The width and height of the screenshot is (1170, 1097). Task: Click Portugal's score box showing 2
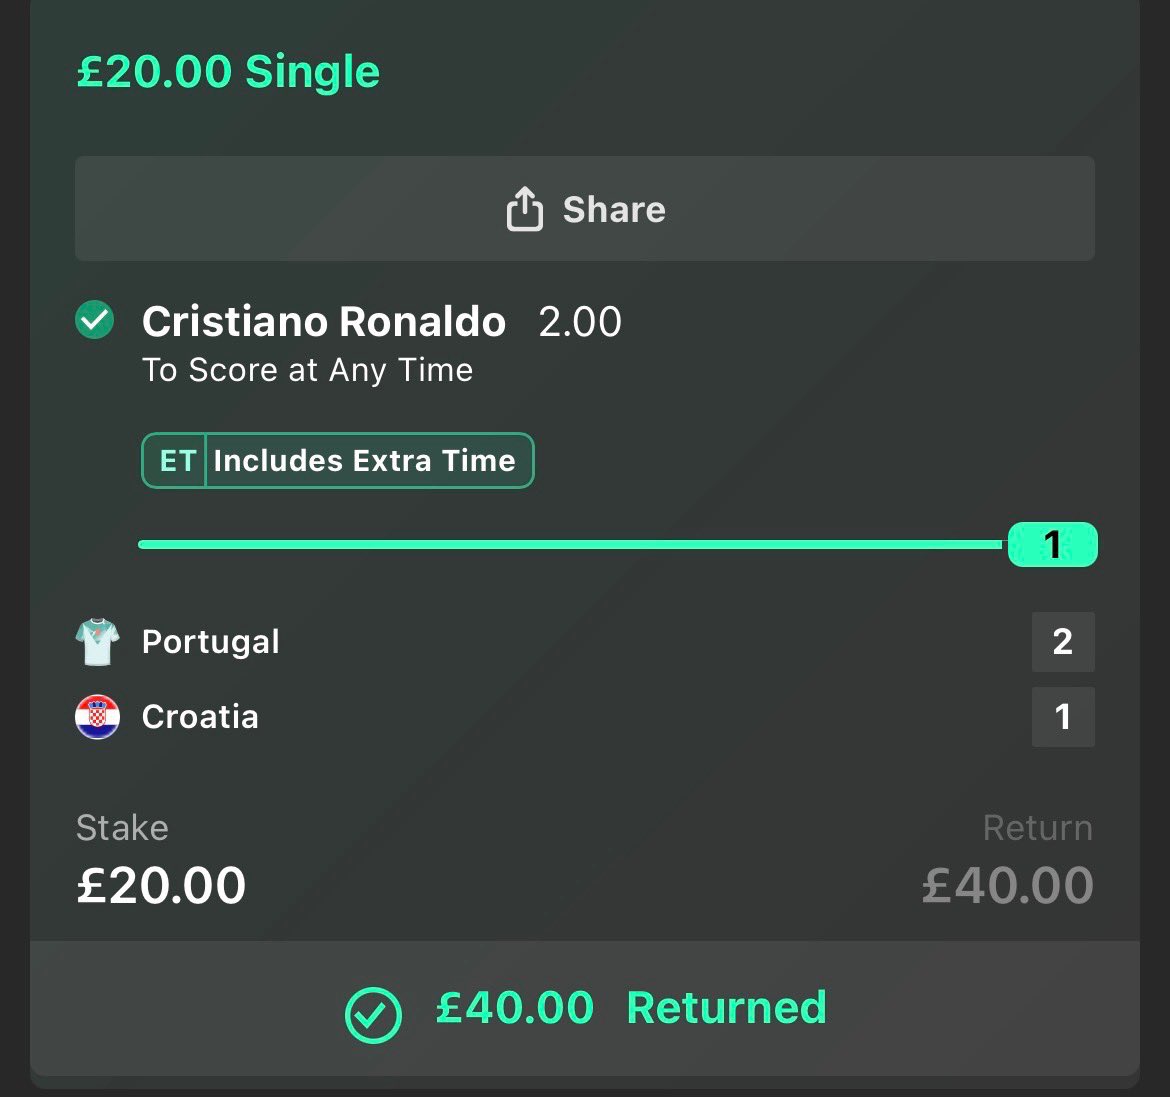pyautogui.click(x=1063, y=642)
